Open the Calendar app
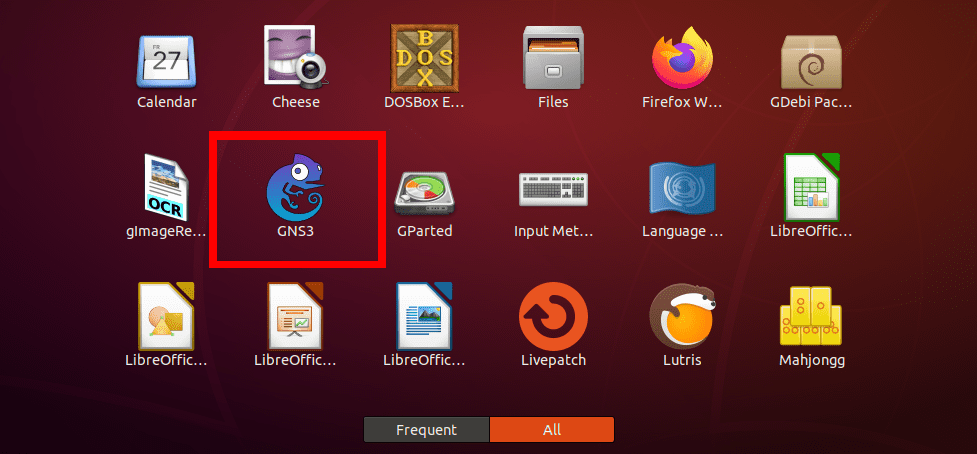The width and height of the screenshot is (977, 454). 166,60
